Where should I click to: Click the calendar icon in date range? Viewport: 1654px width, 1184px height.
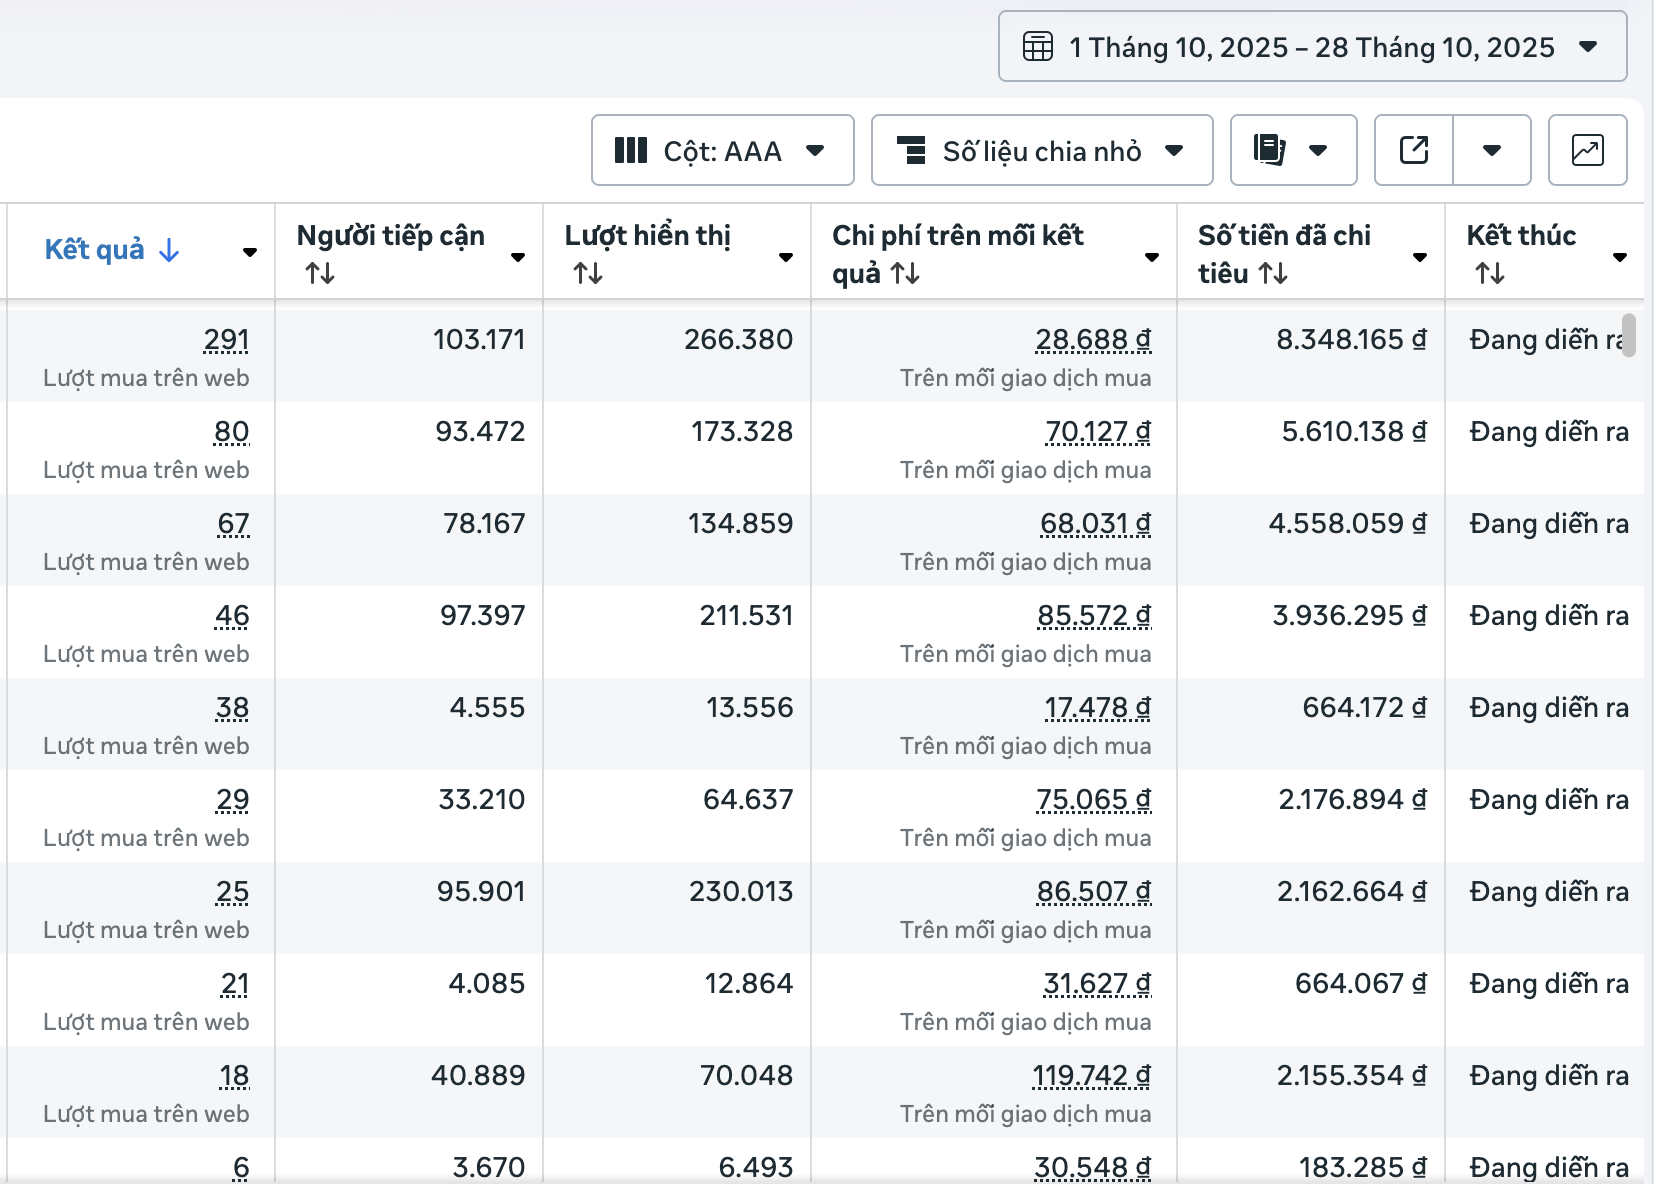click(1038, 47)
